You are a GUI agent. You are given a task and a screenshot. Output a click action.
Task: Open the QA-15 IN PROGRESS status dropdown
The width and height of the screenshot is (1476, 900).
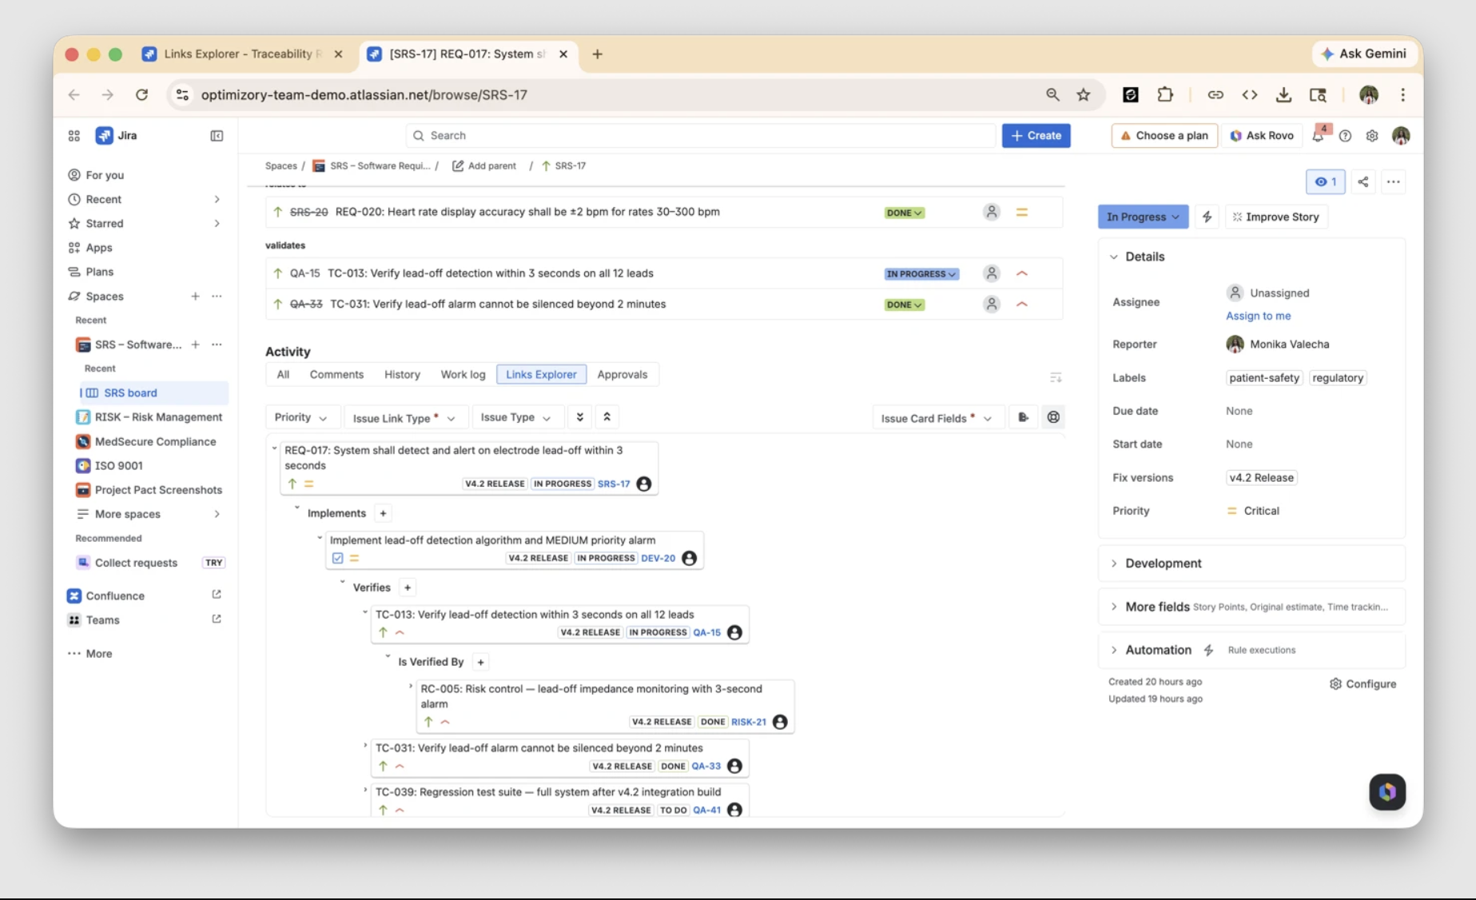[x=921, y=274]
